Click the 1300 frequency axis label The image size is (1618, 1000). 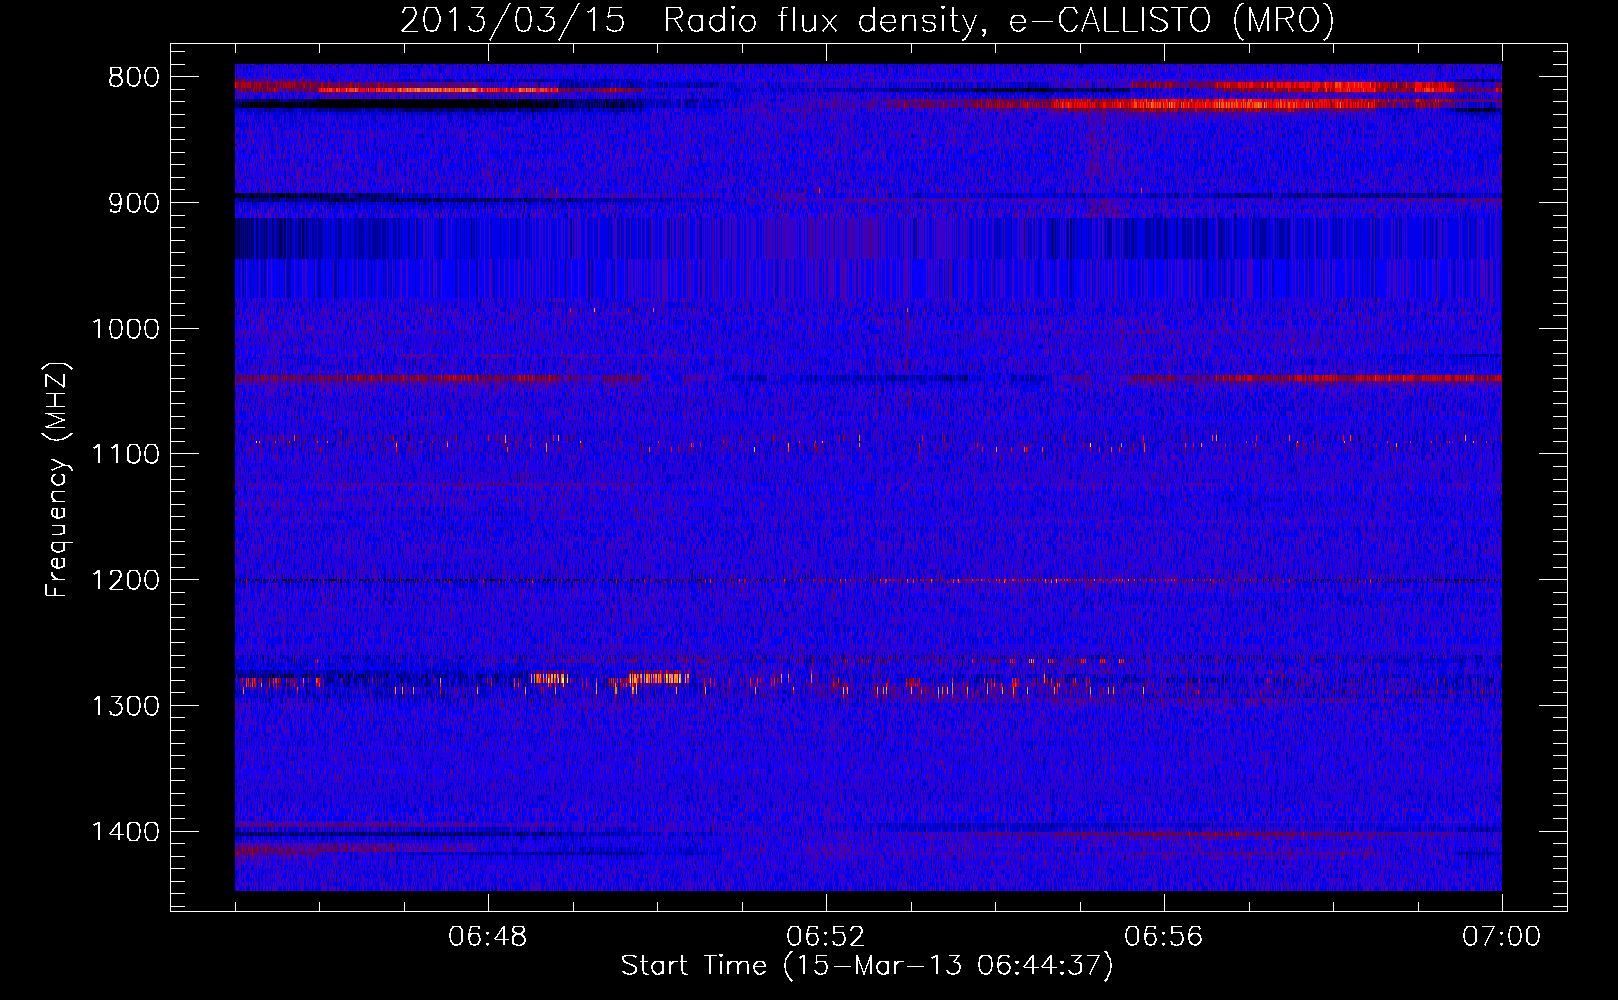[x=125, y=706]
